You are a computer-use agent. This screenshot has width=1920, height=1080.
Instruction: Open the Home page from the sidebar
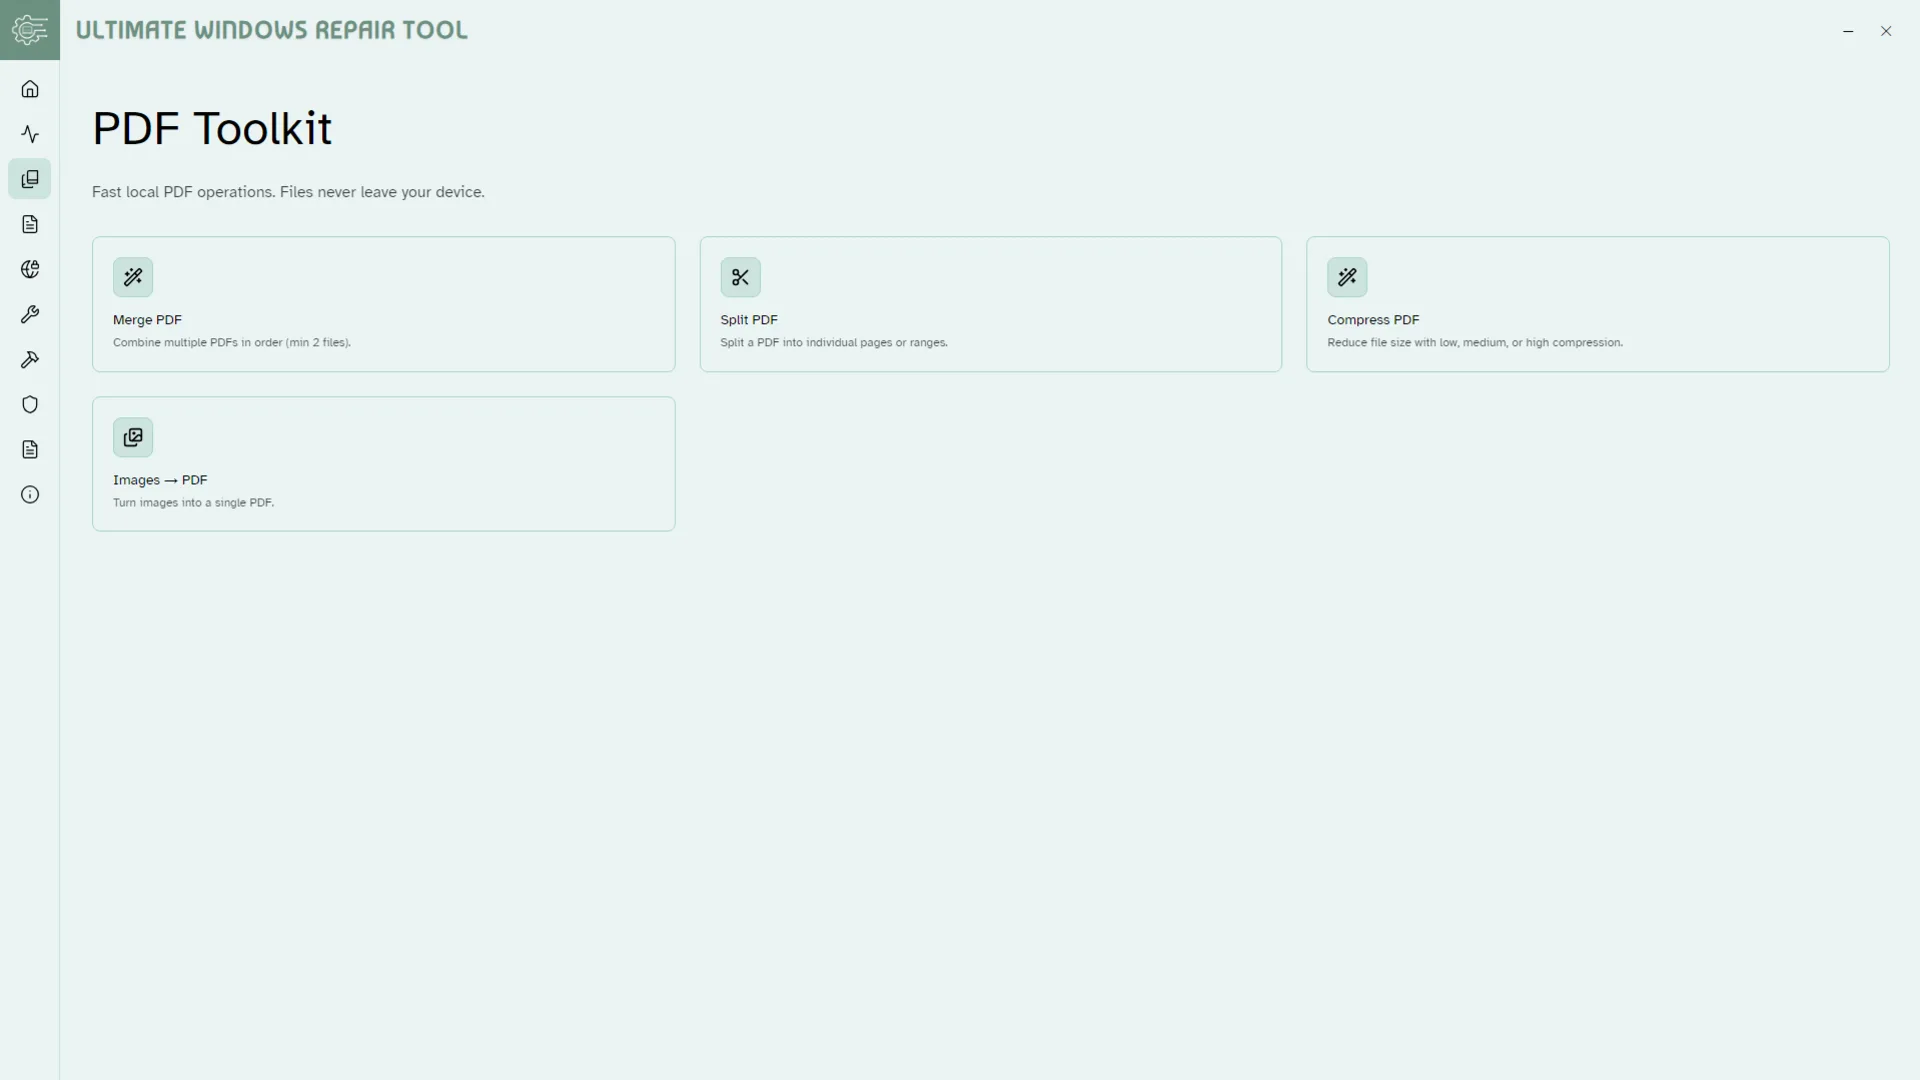pos(30,89)
